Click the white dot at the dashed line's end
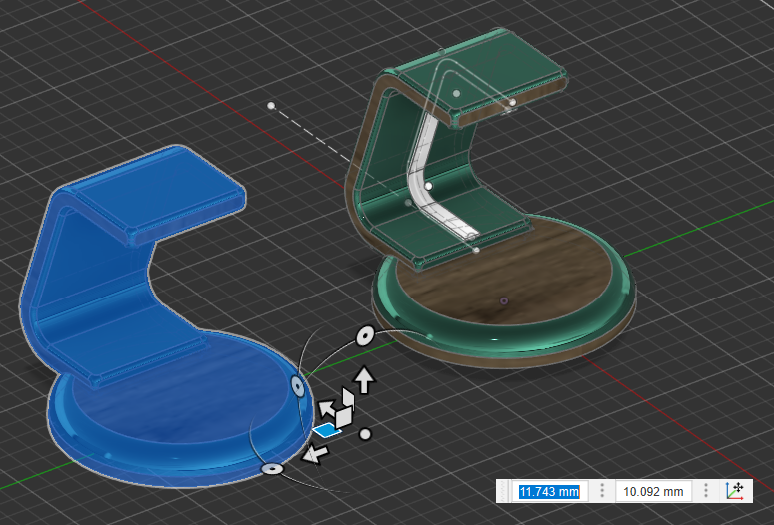This screenshot has height=525, width=774. coord(271,104)
